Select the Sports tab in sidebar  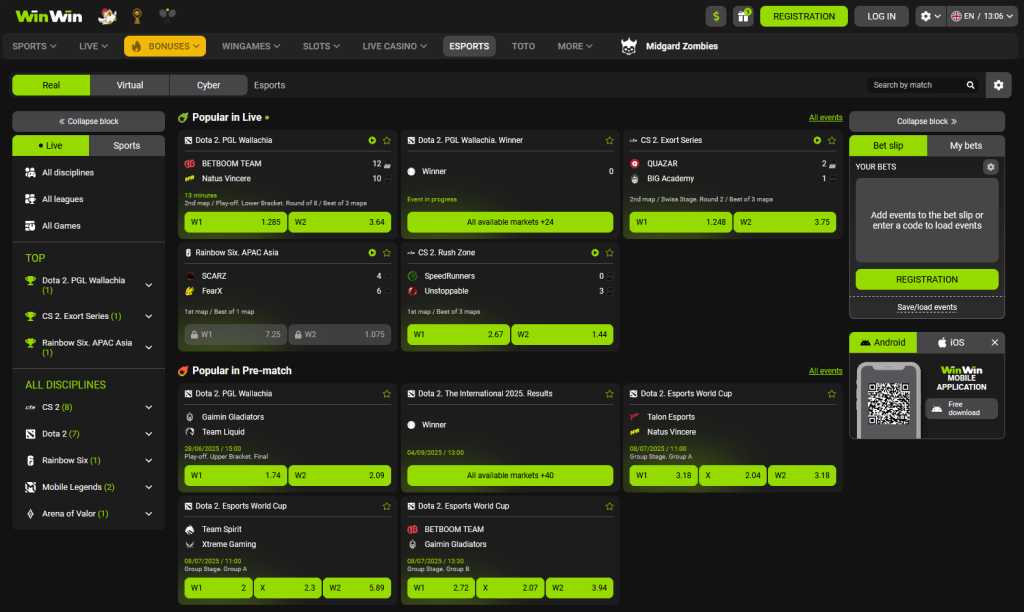[x=127, y=146]
